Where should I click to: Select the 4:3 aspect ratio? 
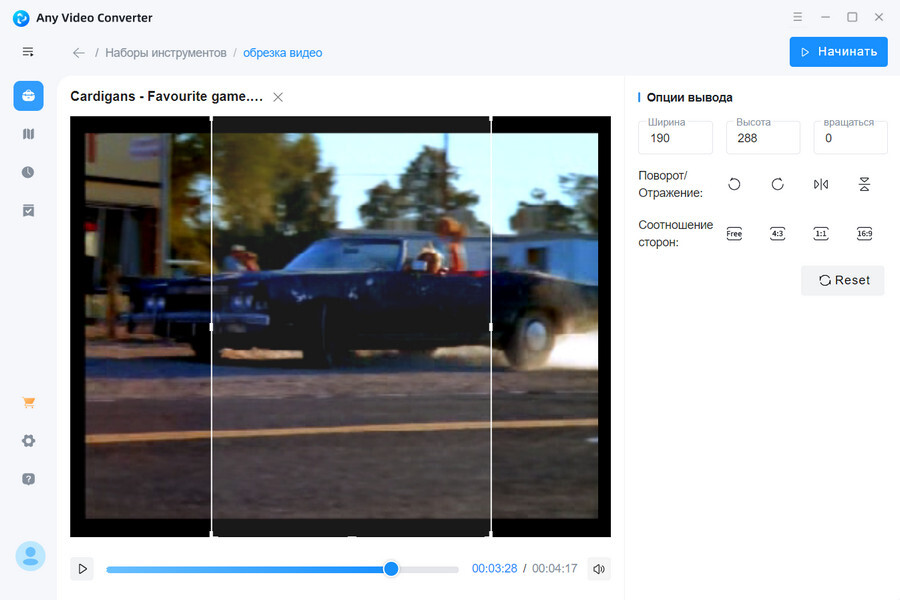(777, 234)
